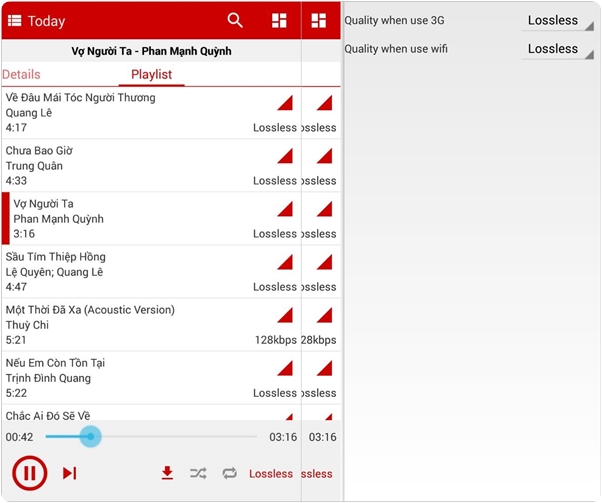Viewport: 602px width, 503px height.
Task: Download the current song
Action: click(x=167, y=473)
